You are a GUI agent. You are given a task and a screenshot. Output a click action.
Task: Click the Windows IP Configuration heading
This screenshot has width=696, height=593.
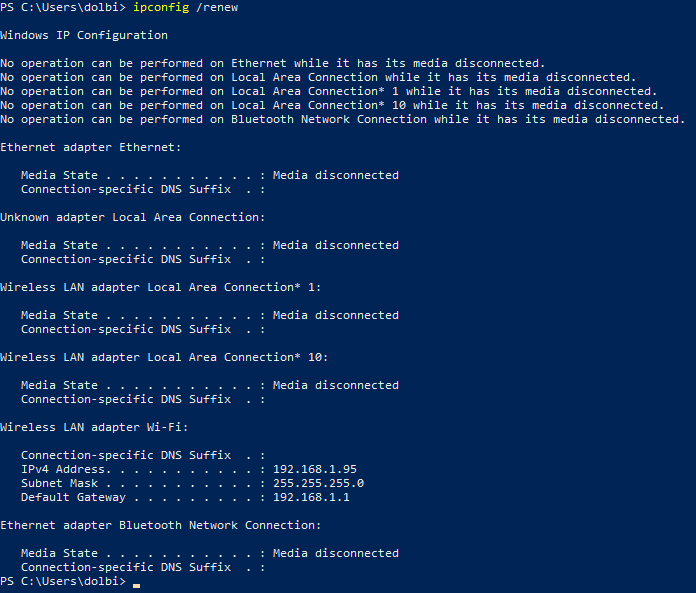pyautogui.click(x=84, y=35)
